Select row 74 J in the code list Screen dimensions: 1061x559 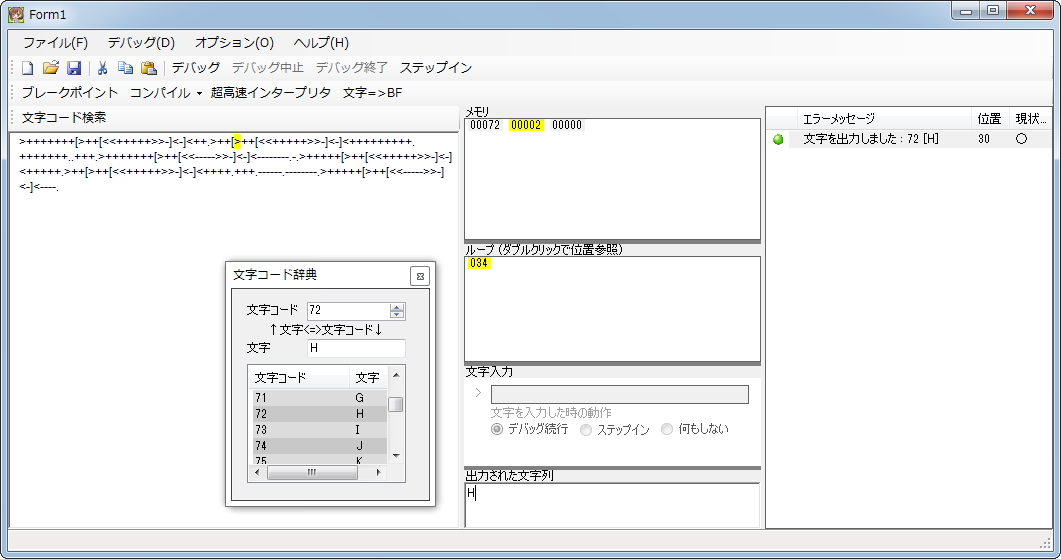click(319, 446)
